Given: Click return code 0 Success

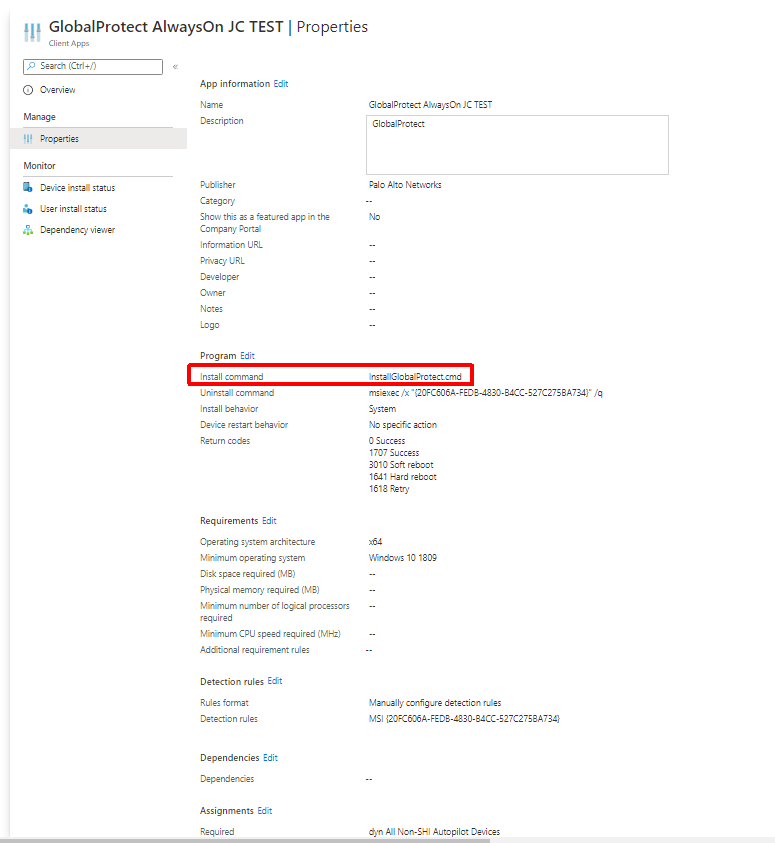Looking at the screenshot, I should (387, 441).
